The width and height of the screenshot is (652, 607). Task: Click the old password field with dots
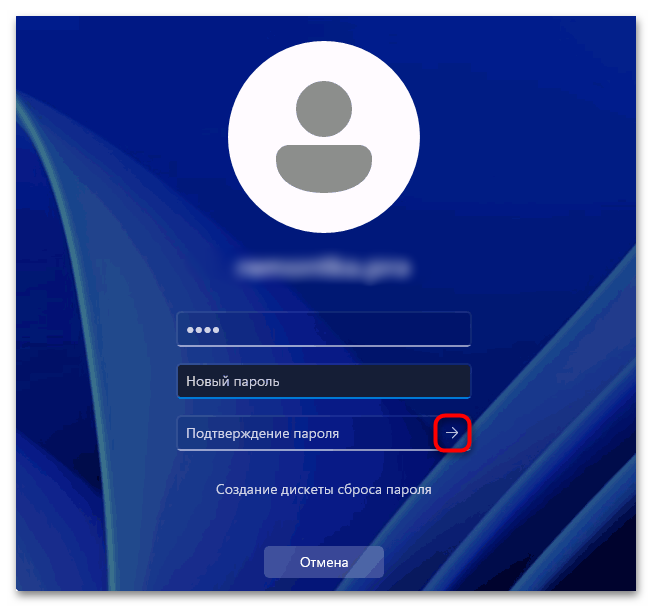[324, 329]
